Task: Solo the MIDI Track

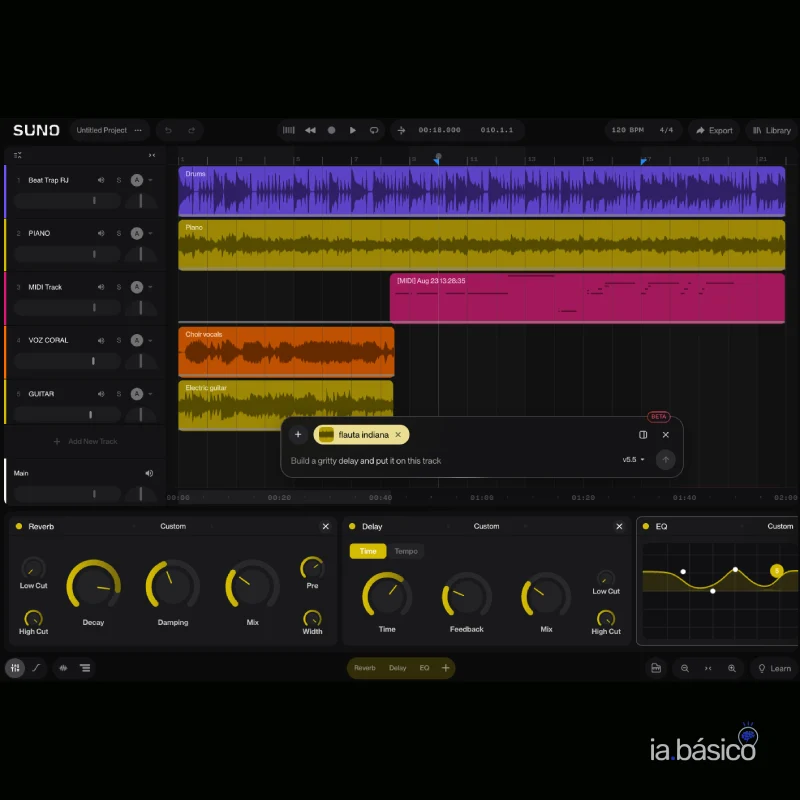Action: [119, 287]
